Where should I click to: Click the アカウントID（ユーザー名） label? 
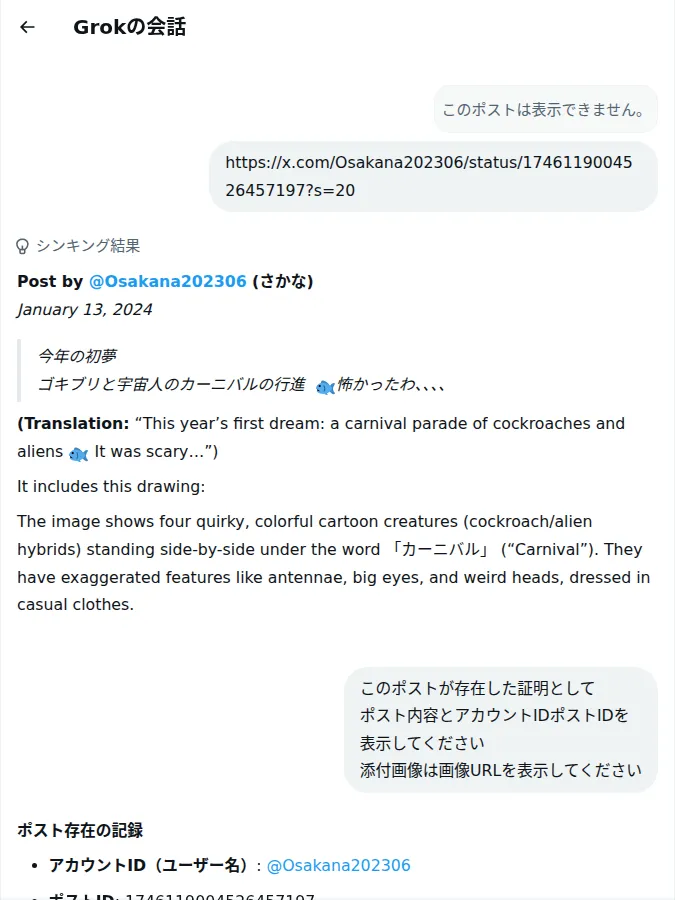(x=149, y=865)
